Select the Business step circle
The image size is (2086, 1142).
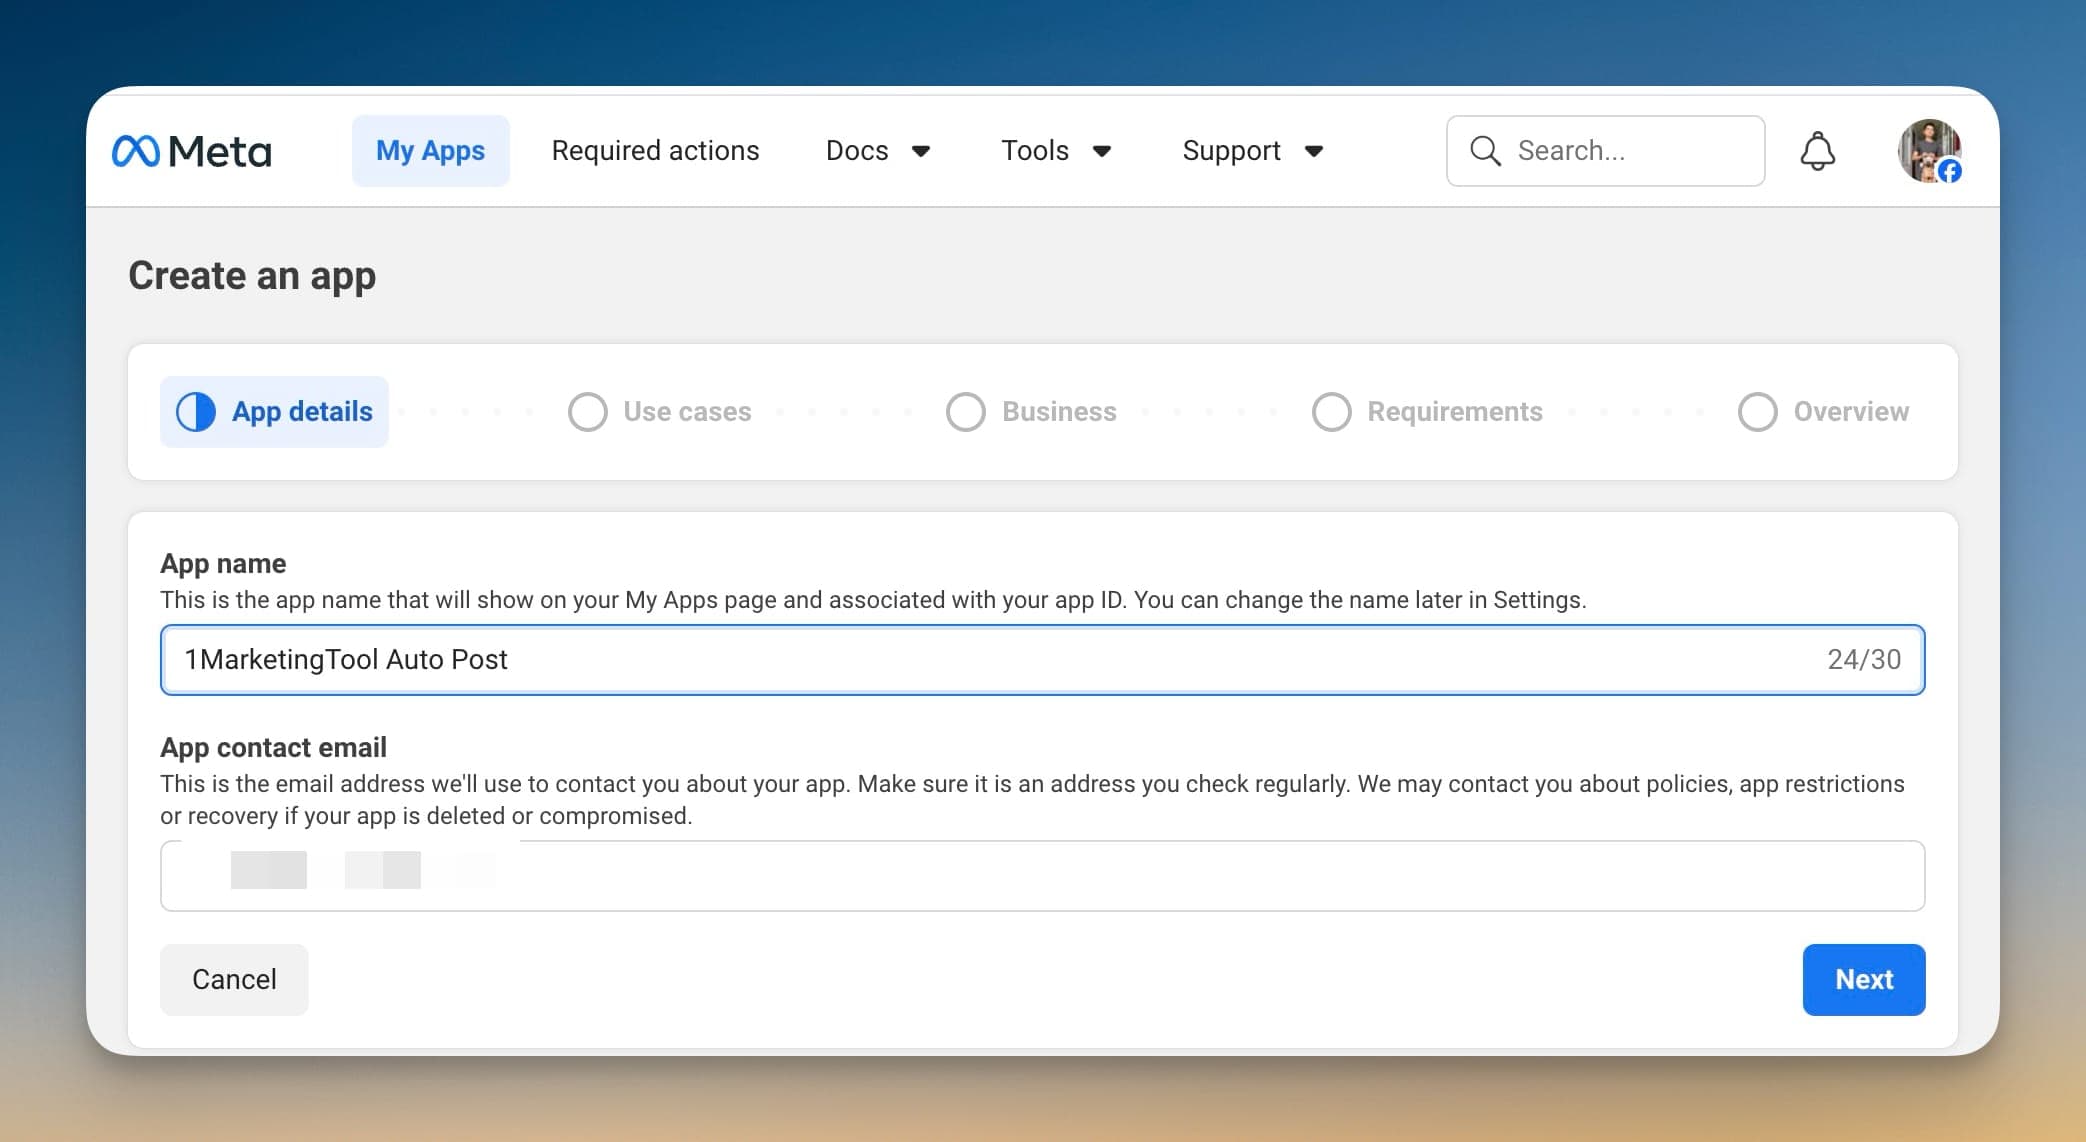coord(966,412)
